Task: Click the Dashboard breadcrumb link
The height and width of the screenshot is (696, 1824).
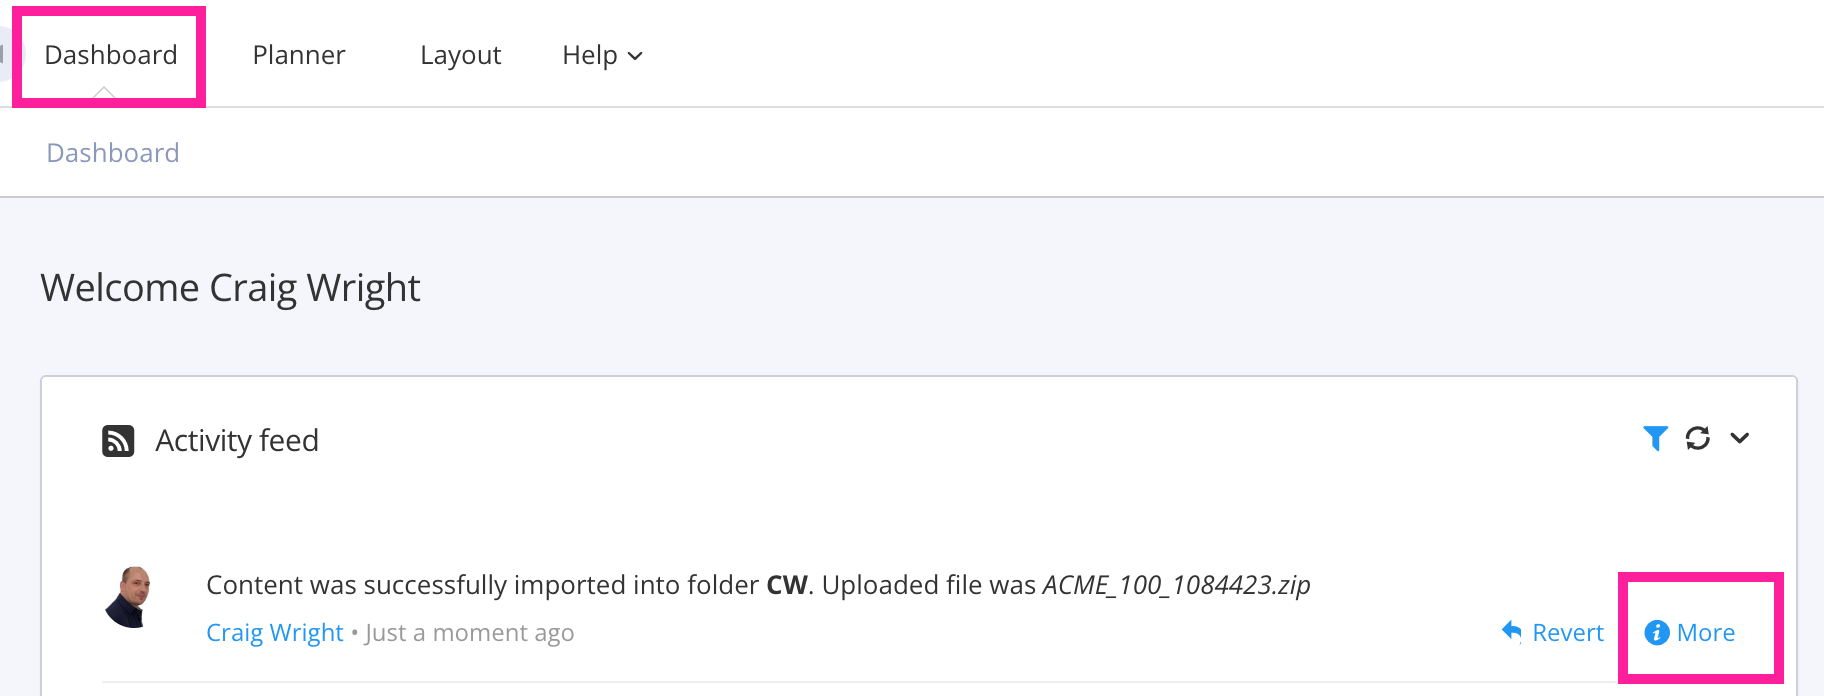Action: click(112, 152)
